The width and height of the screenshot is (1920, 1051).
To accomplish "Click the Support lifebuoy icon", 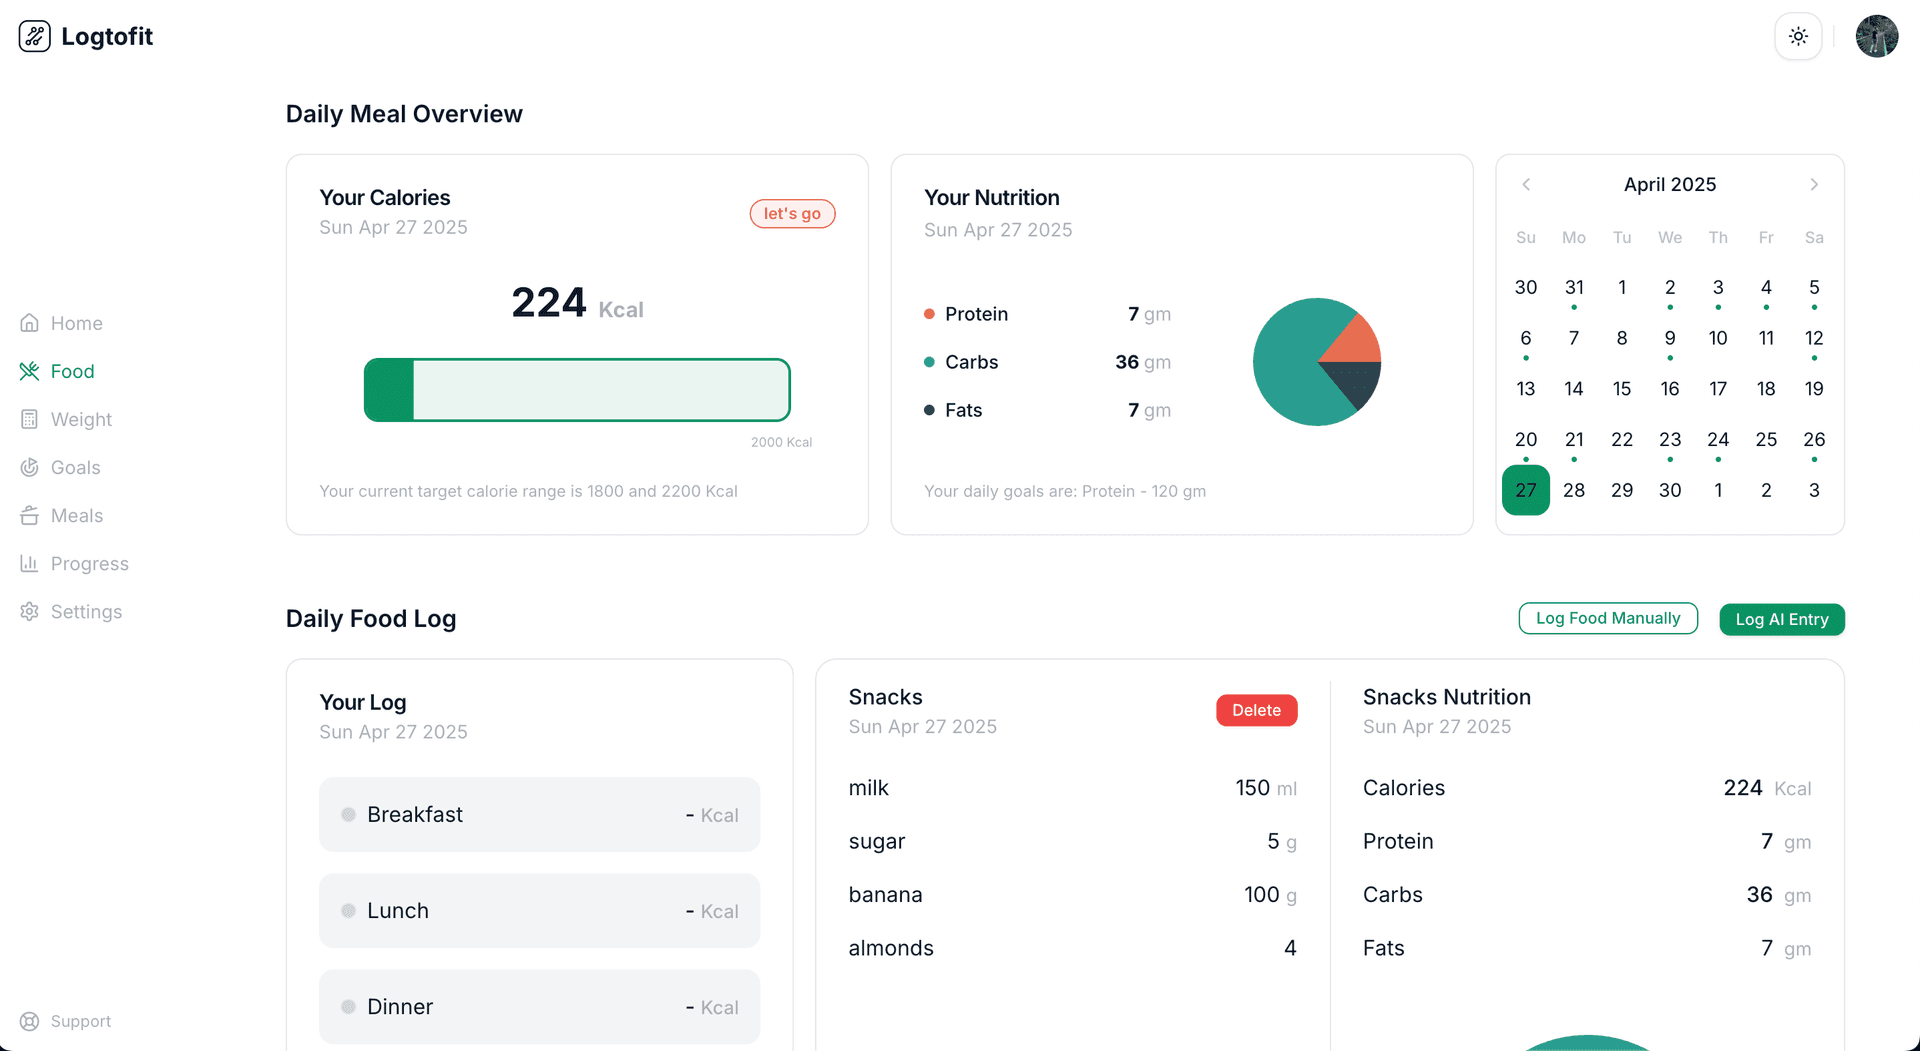I will pos(30,1021).
